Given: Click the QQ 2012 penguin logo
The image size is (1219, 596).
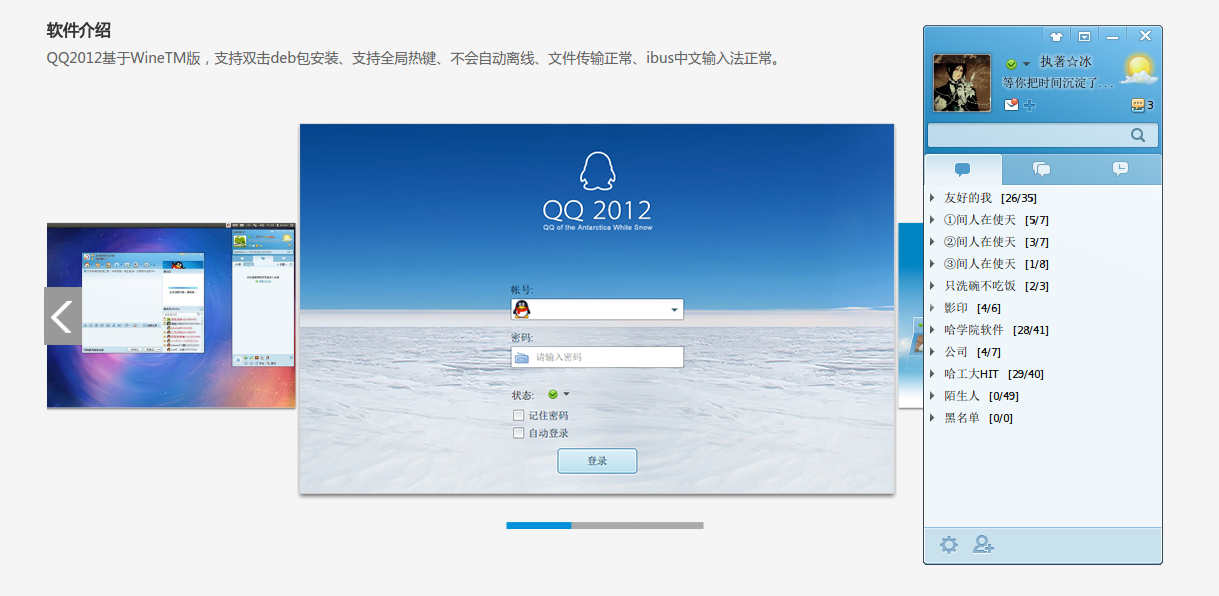Looking at the screenshot, I should [597, 171].
